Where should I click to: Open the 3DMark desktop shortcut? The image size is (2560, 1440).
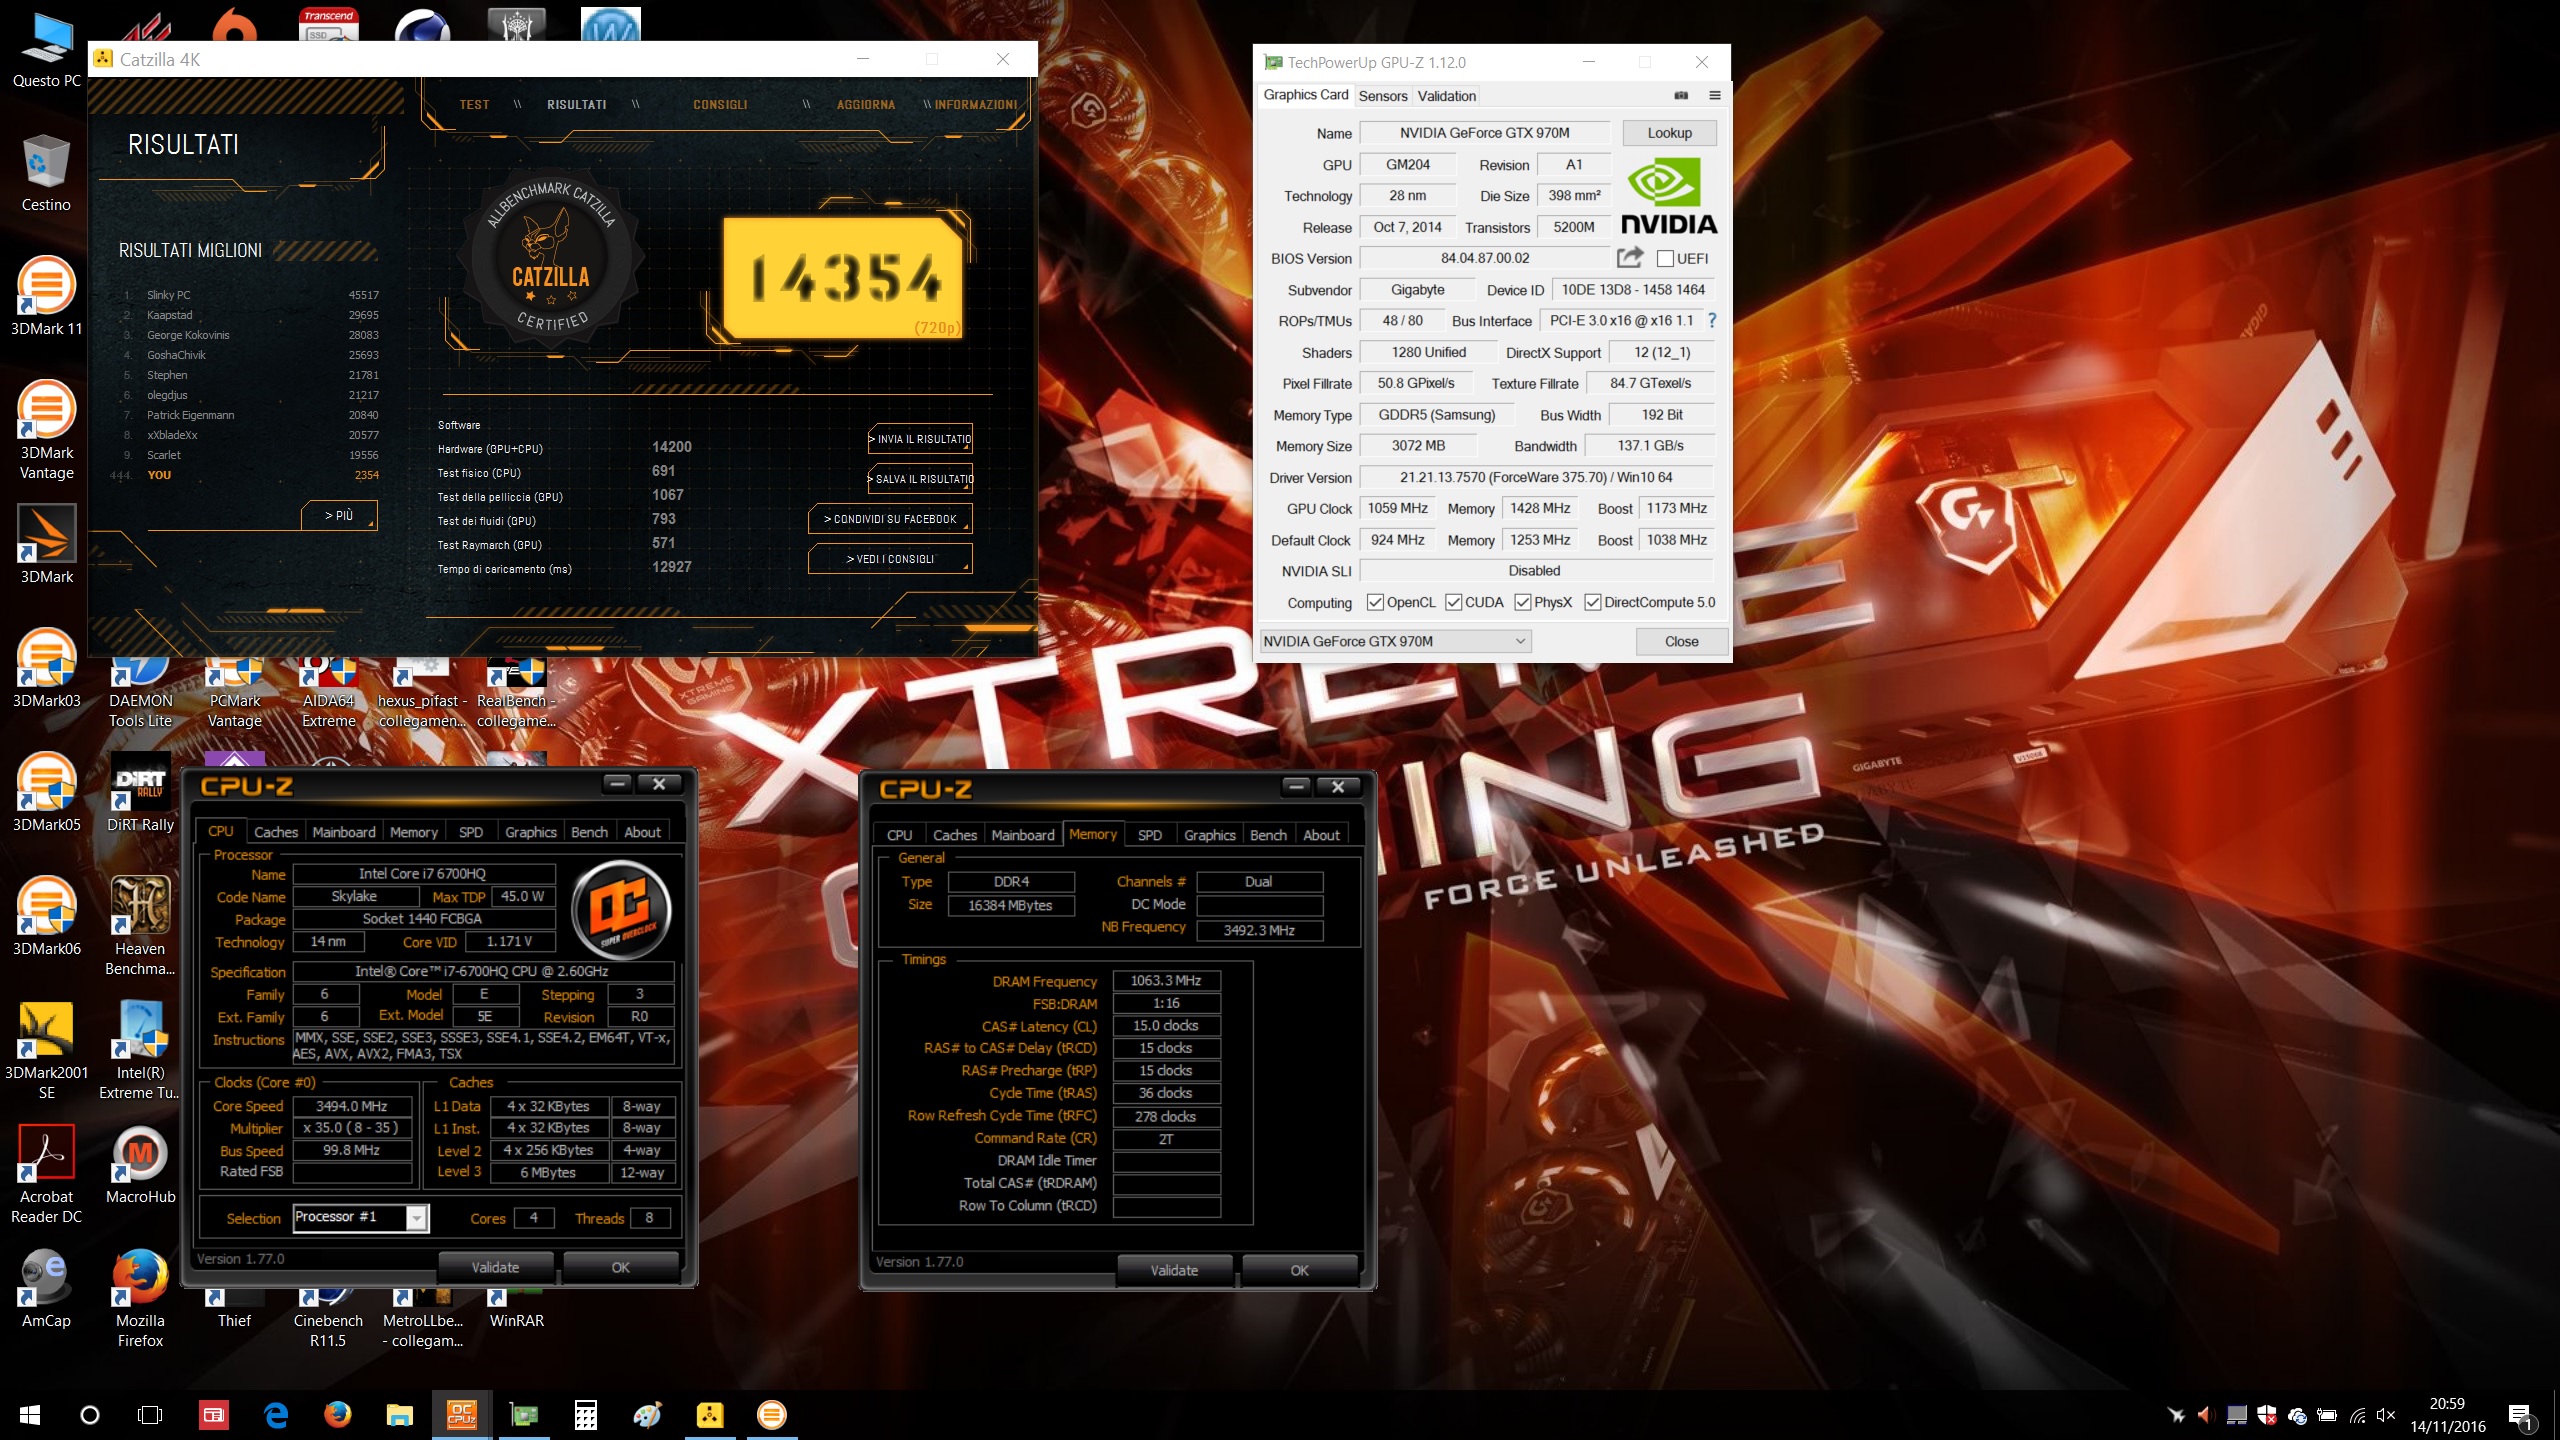pyautogui.click(x=46, y=546)
